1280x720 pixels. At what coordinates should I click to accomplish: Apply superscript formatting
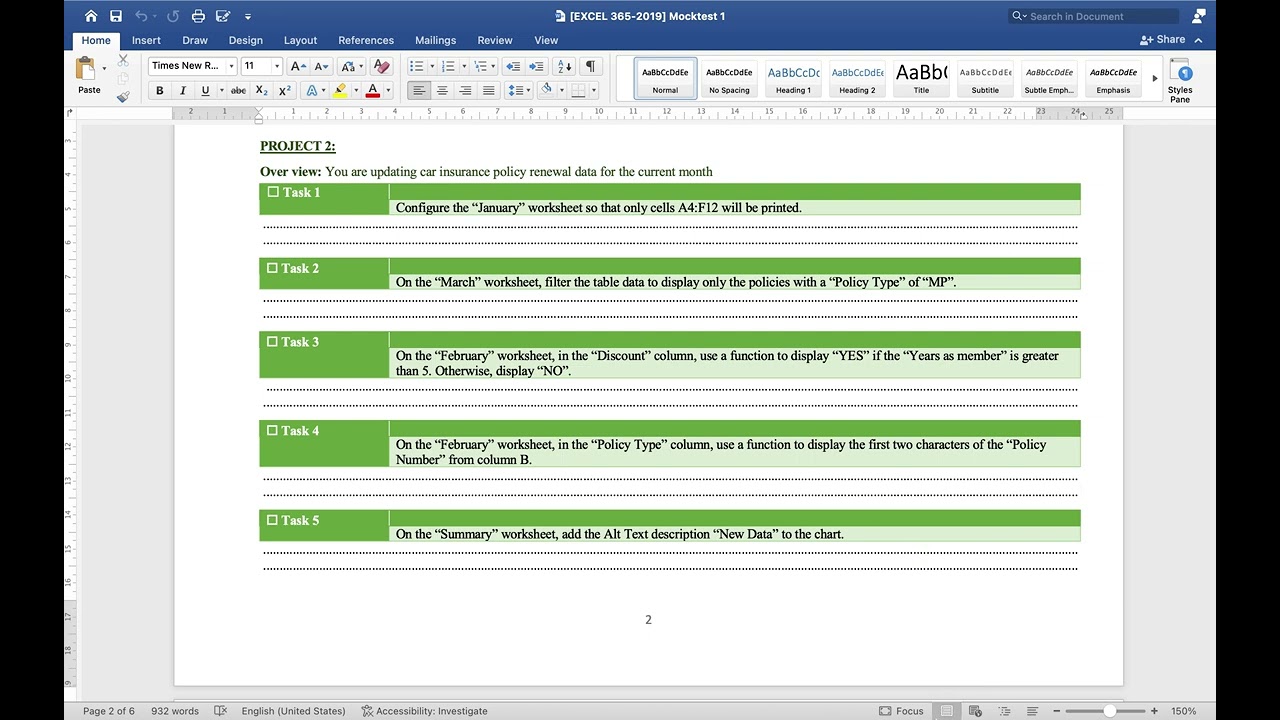[x=284, y=90]
